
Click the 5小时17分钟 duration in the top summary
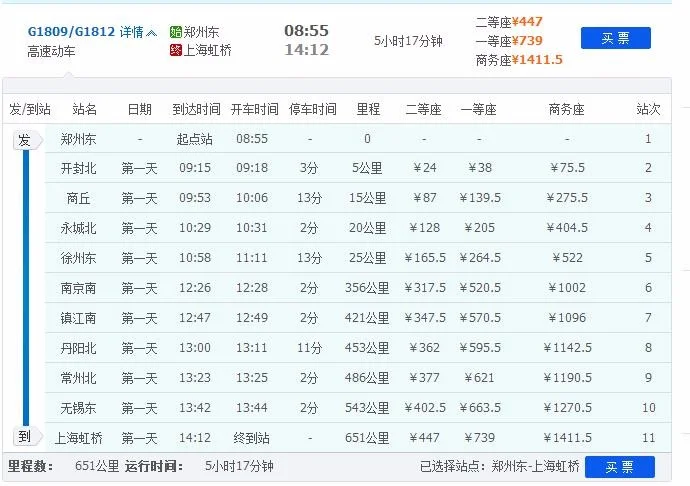point(408,41)
